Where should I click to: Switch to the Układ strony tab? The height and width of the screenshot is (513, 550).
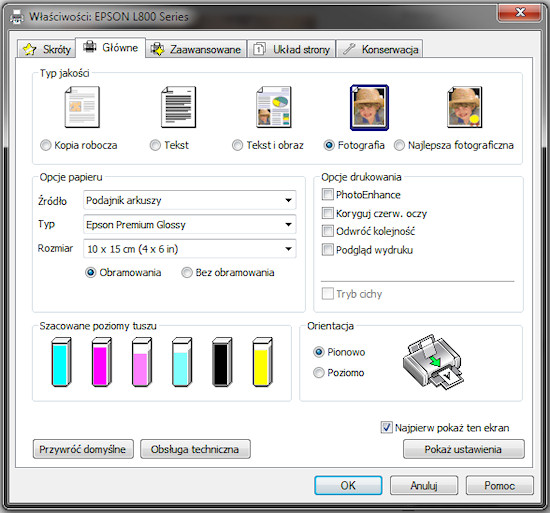coord(291,49)
